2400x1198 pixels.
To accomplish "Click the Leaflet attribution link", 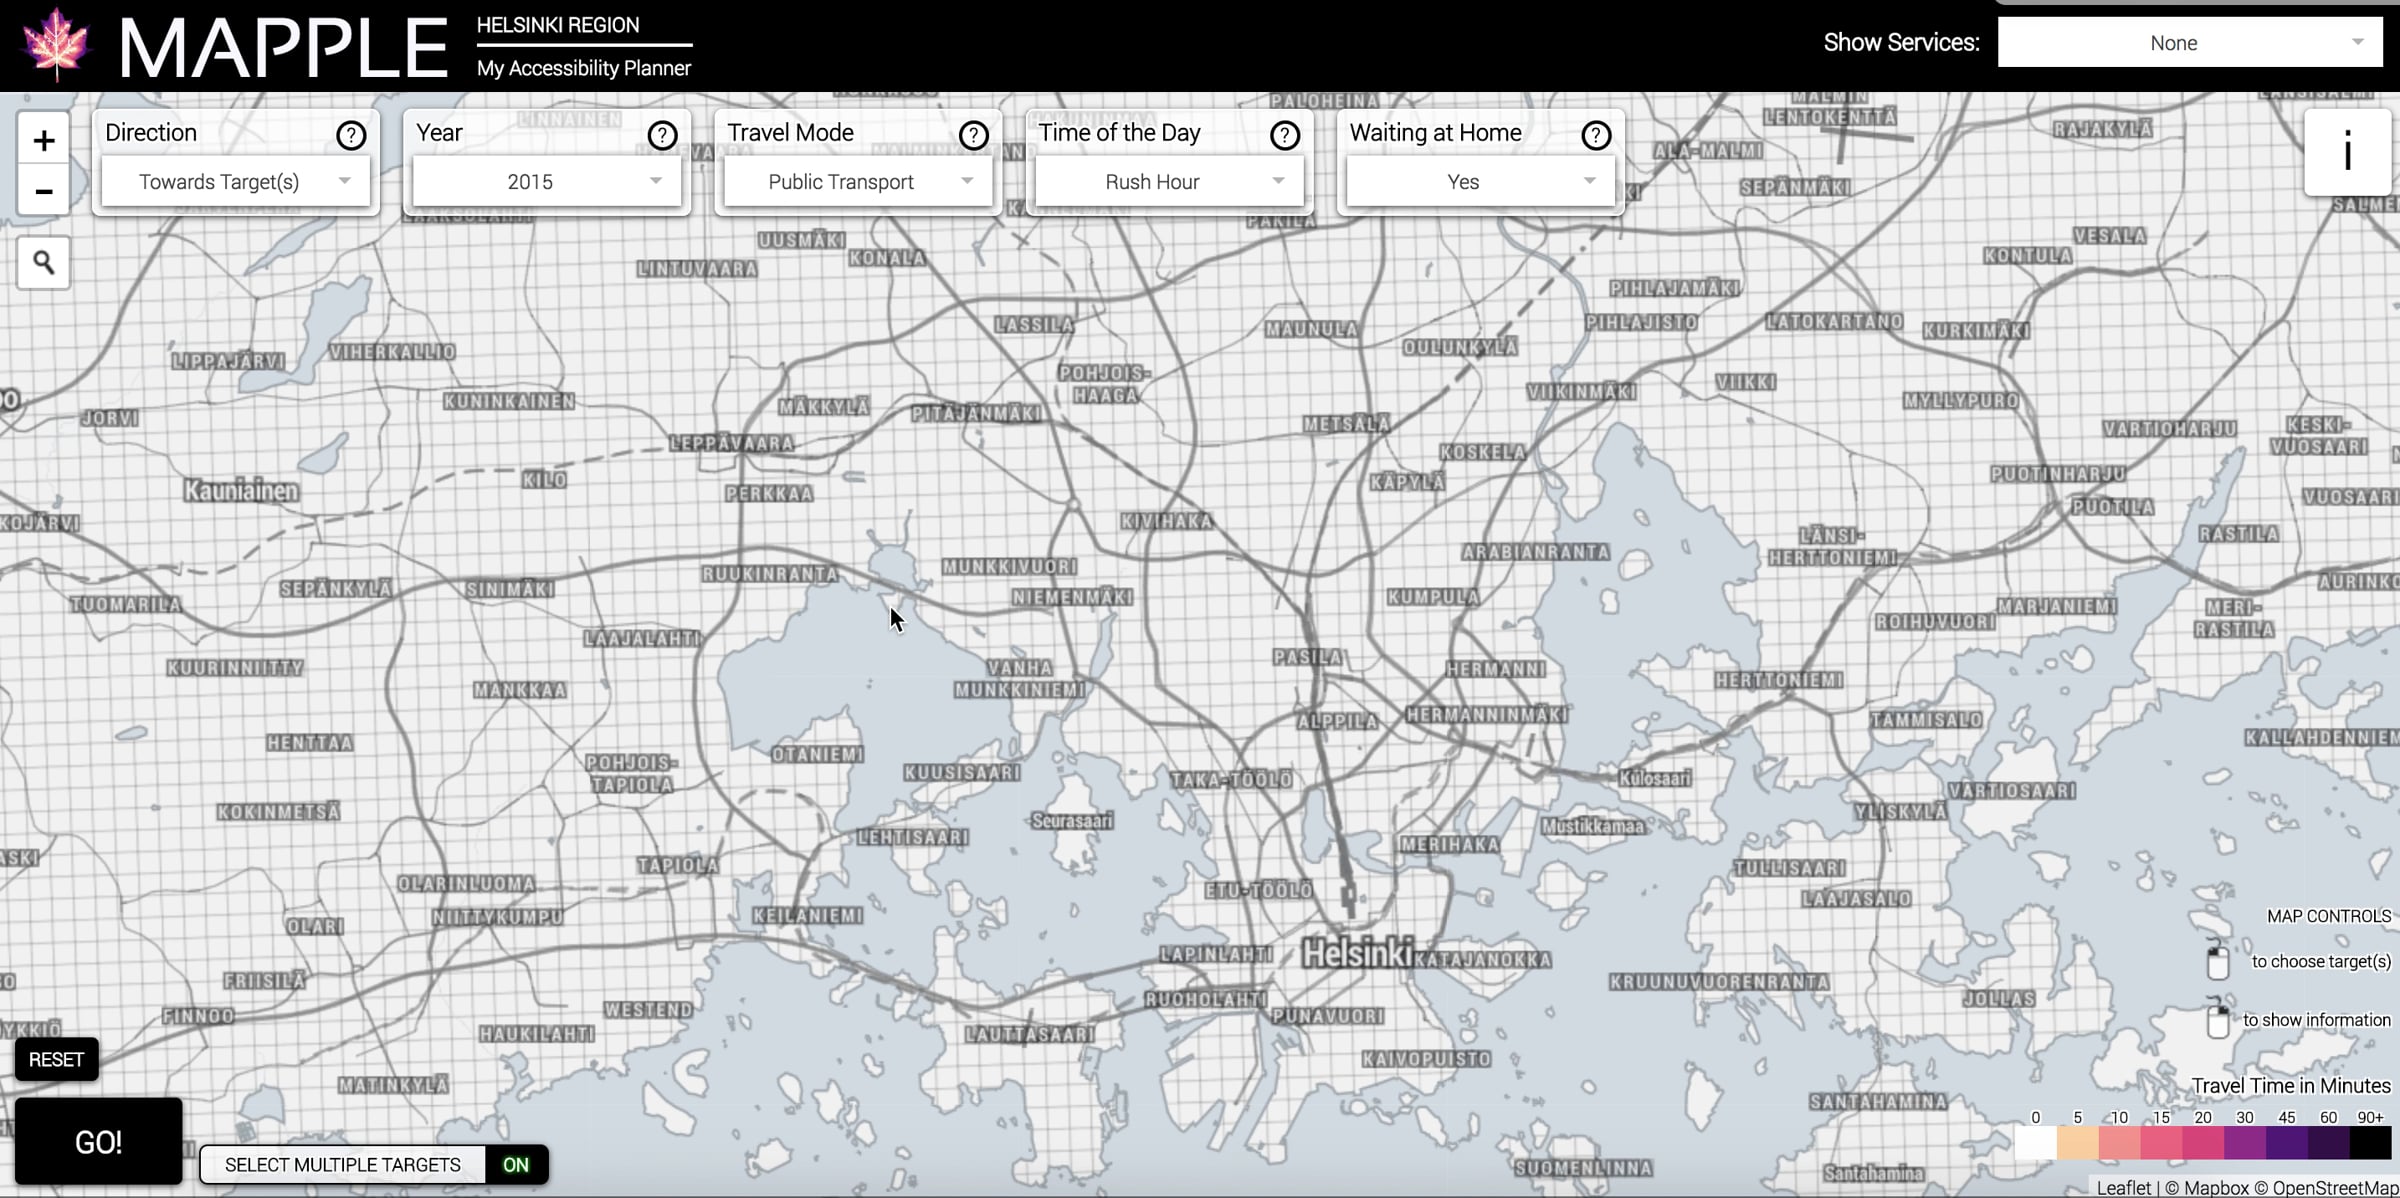I will coord(2123,1187).
